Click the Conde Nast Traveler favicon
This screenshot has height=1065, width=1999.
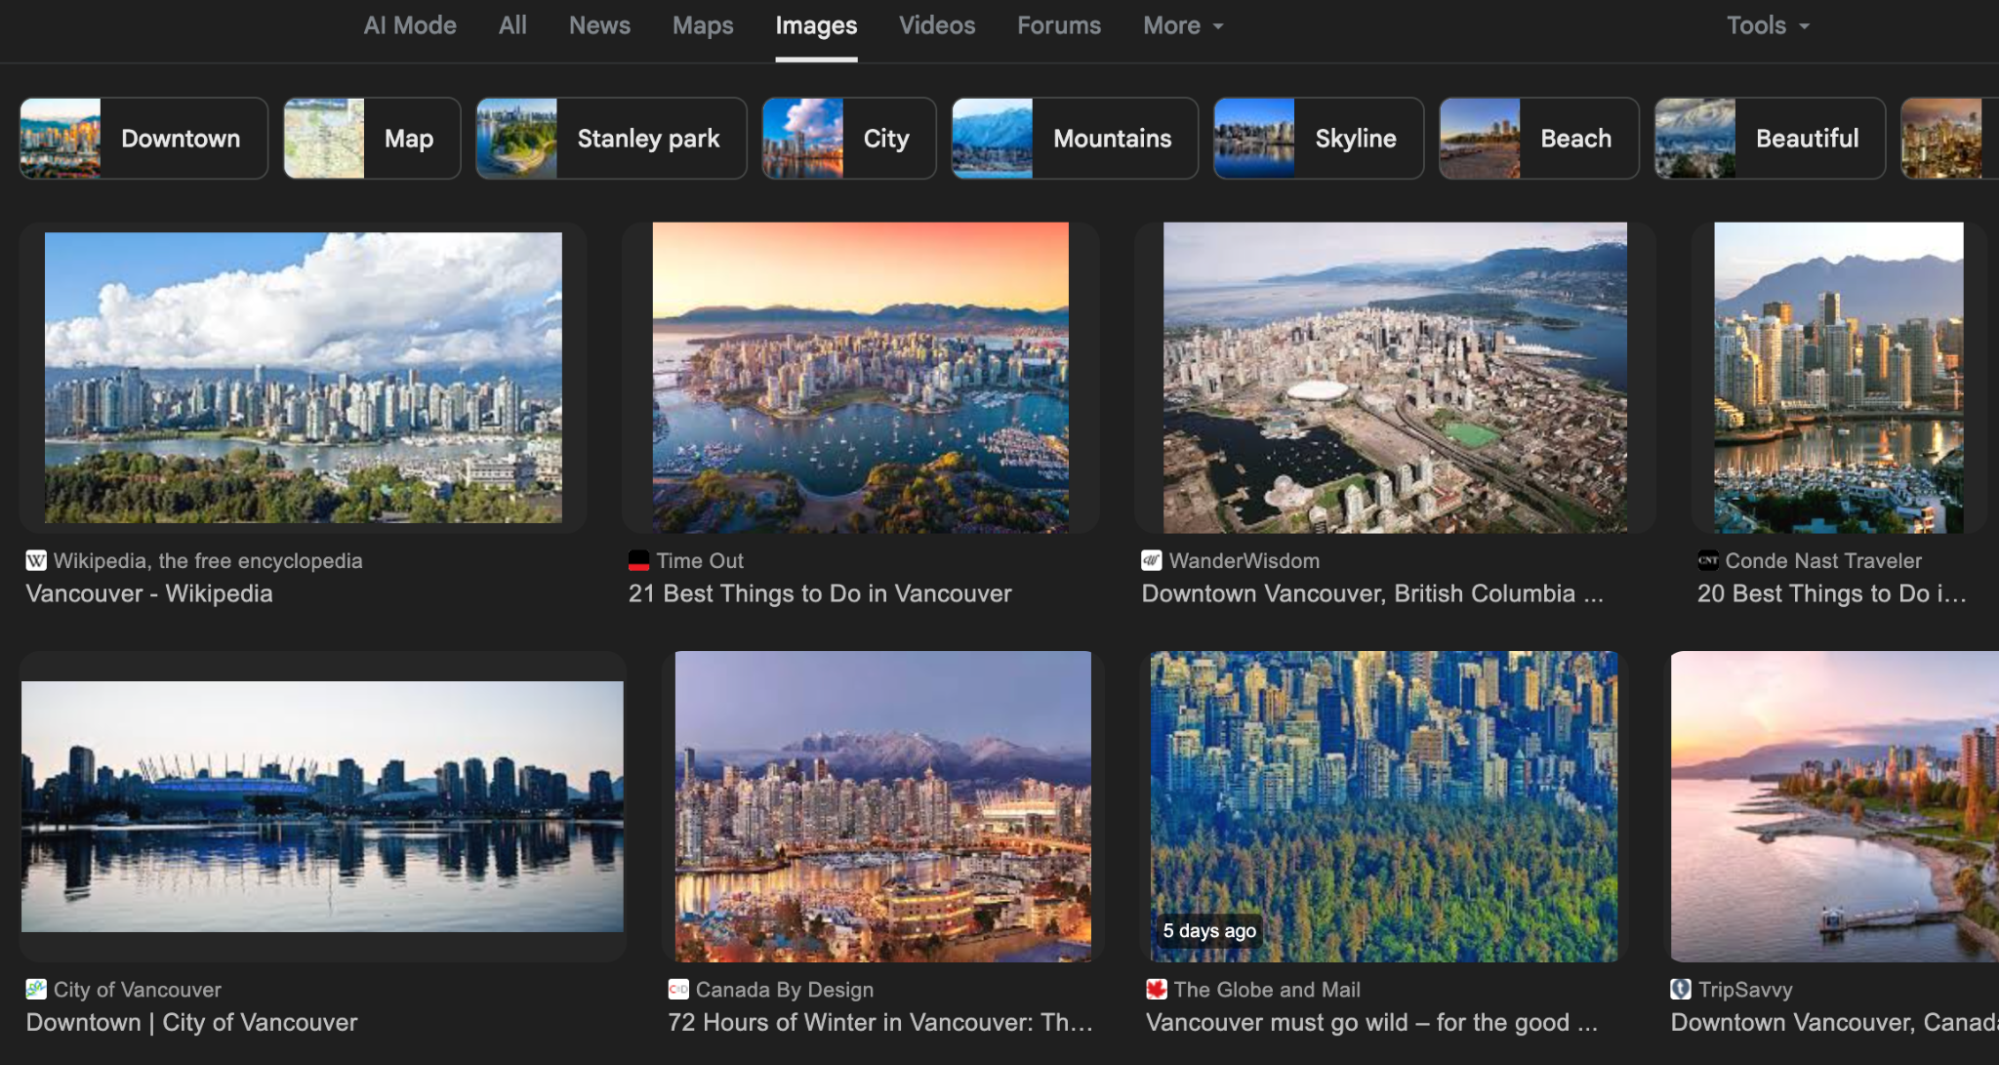[x=1708, y=561]
